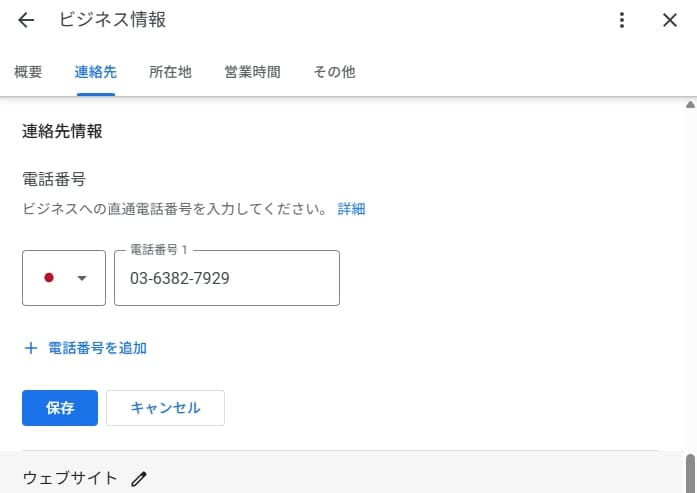697x493 pixels.
Task: Switch to the 営業時間 tab
Action: (252, 72)
